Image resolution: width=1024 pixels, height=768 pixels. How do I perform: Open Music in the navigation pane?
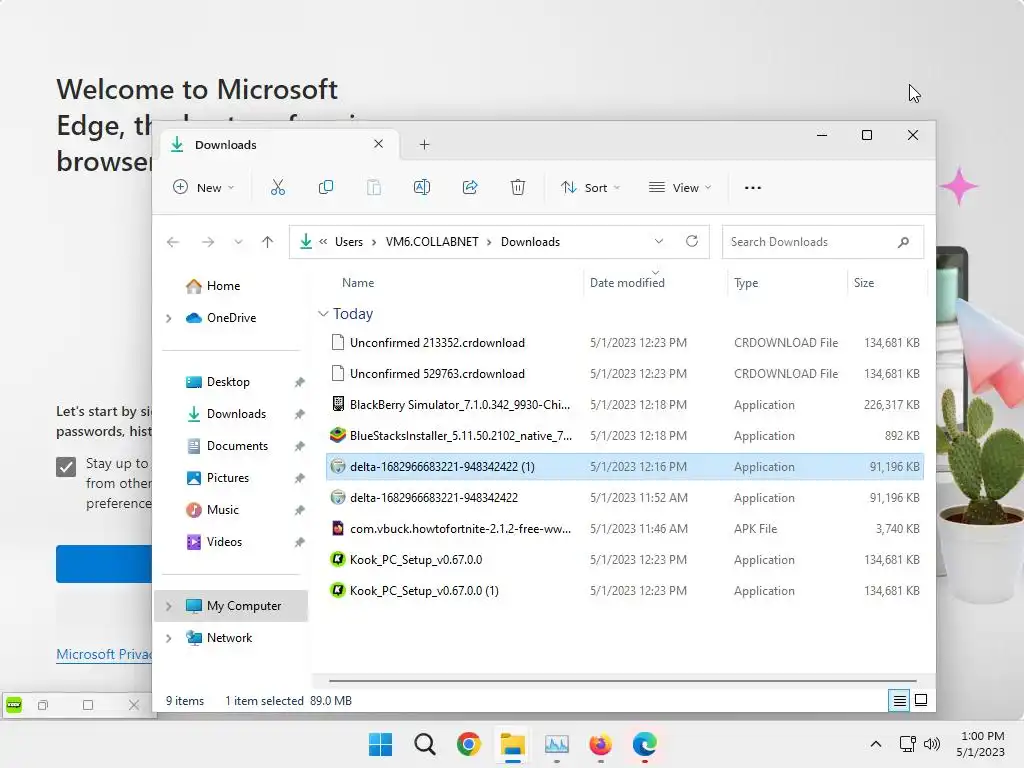pyautogui.click(x=222, y=510)
